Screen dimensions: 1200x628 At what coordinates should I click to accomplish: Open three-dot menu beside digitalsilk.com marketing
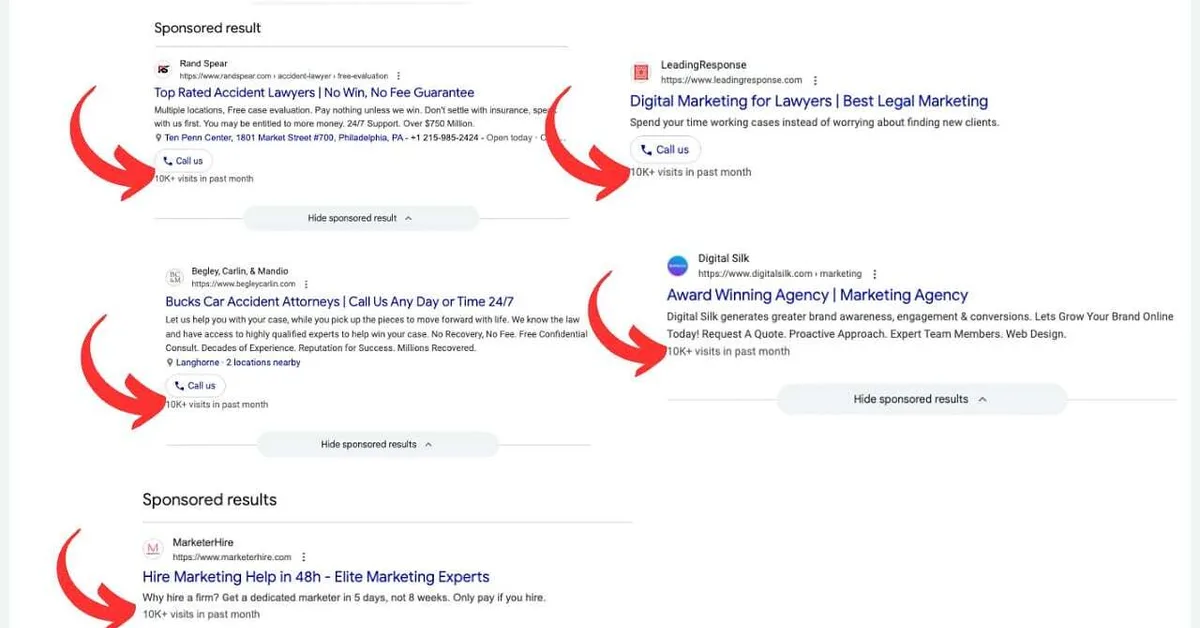point(875,274)
